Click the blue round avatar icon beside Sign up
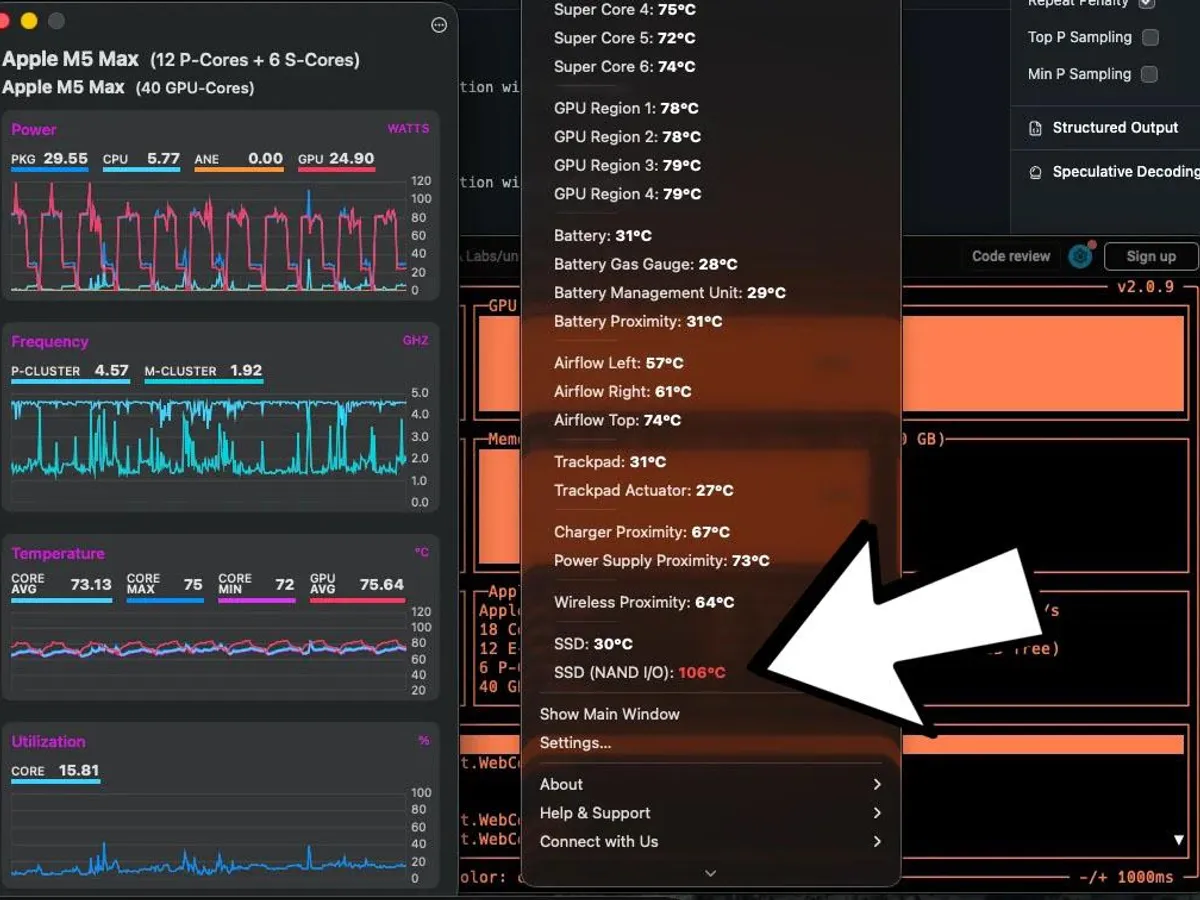 (x=1080, y=256)
